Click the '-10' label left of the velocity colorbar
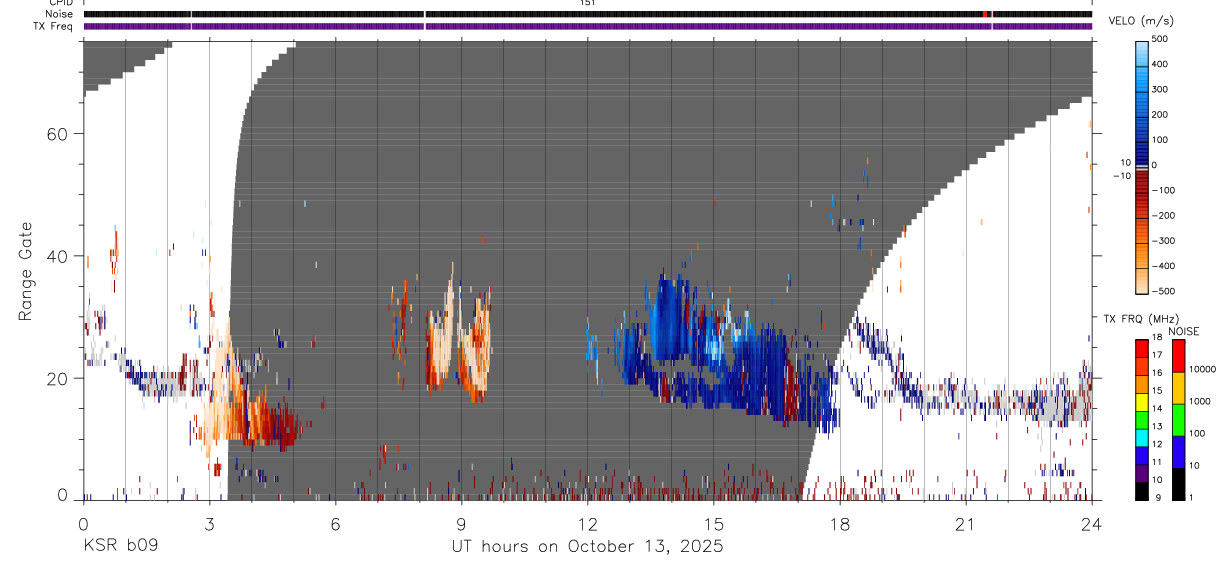Image resolution: width=1228 pixels, height=567 pixels. [x=1121, y=175]
